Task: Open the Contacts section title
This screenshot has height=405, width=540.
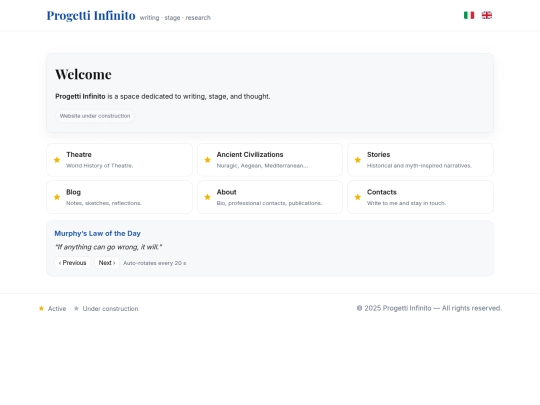Action: 382,192
